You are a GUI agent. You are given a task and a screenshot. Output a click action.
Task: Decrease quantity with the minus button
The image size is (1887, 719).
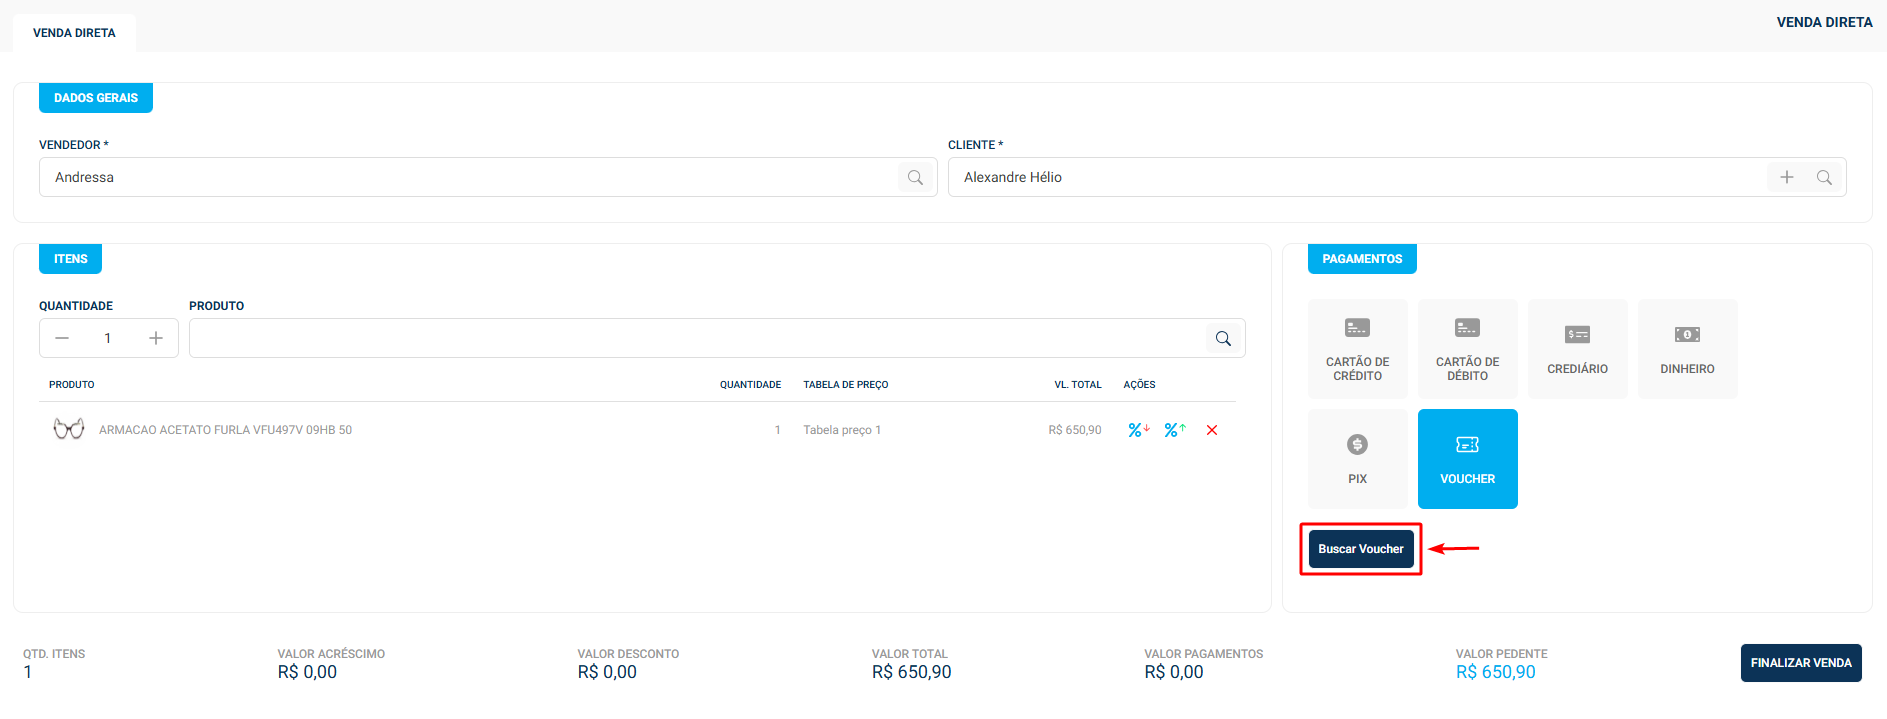pos(62,339)
